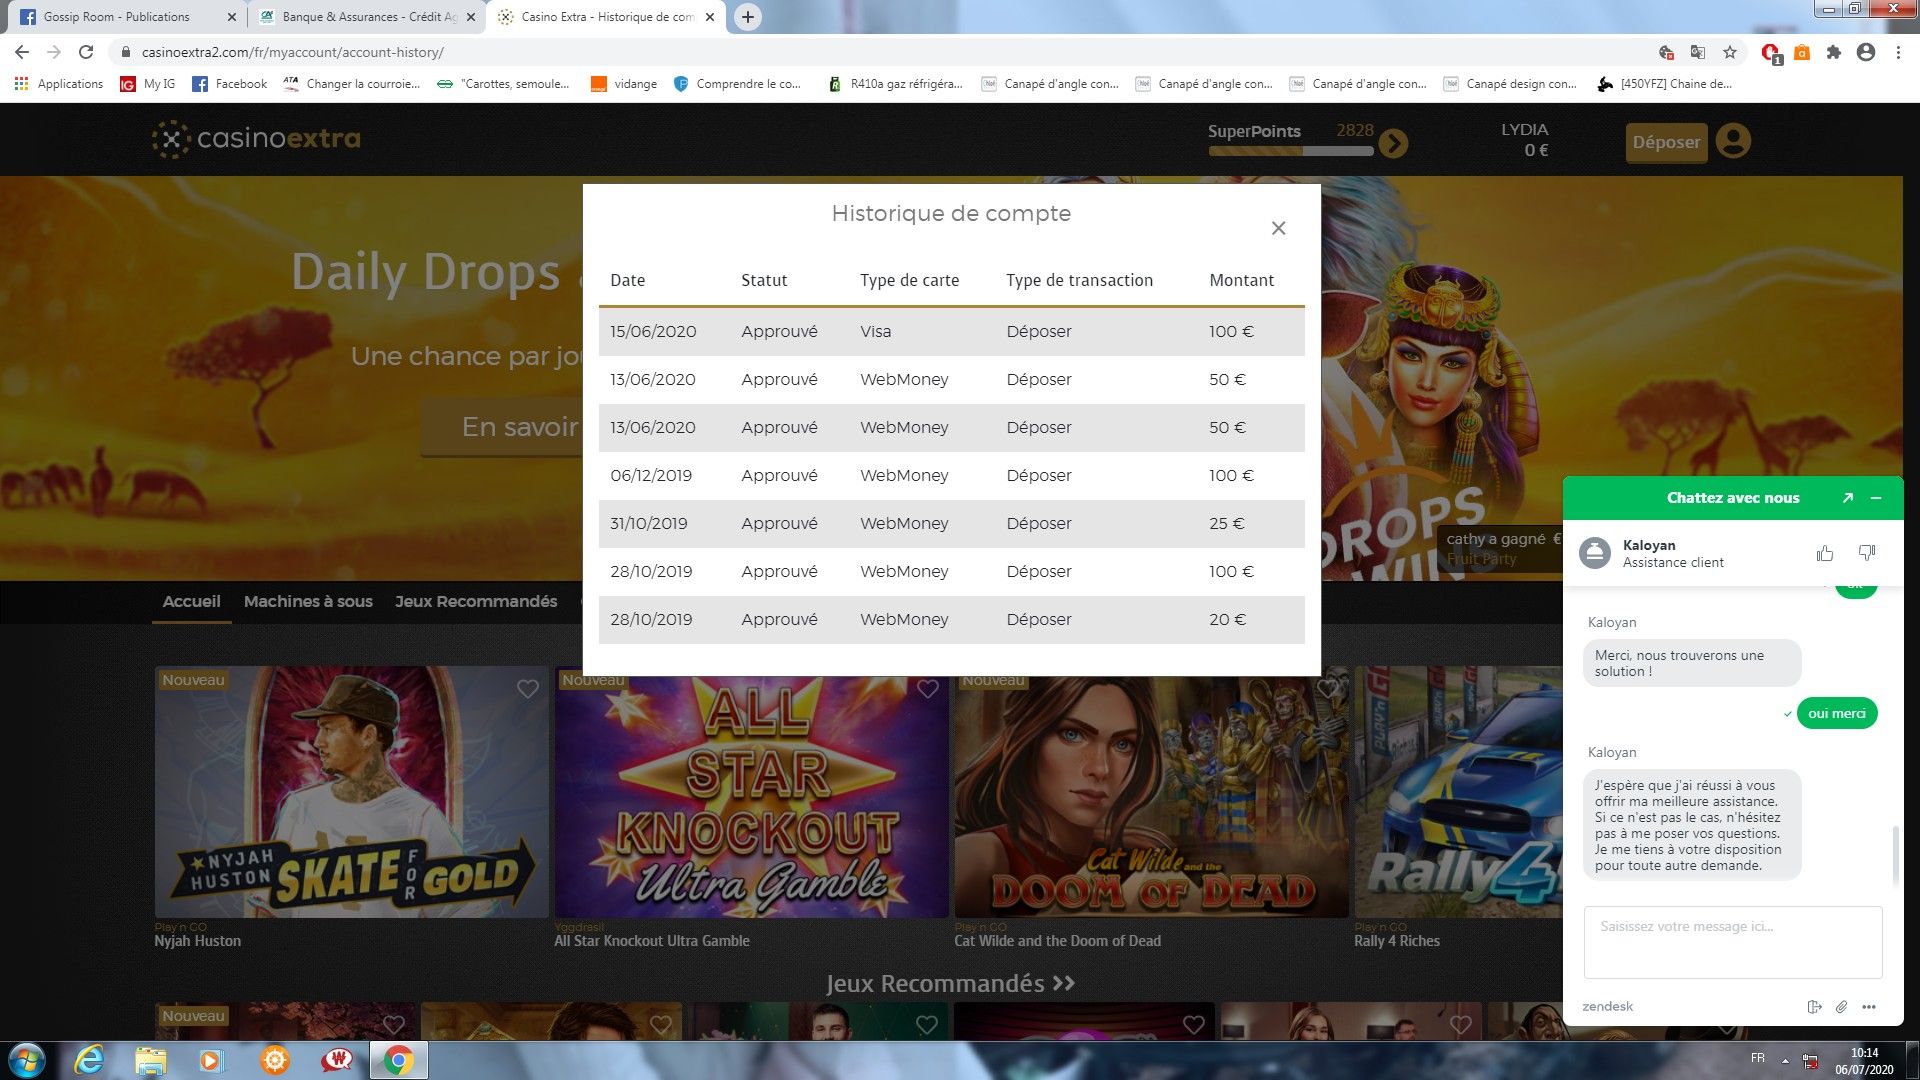Close the Casino Extra tab
The width and height of the screenshot is (1920, 1080).
[710, 17]
